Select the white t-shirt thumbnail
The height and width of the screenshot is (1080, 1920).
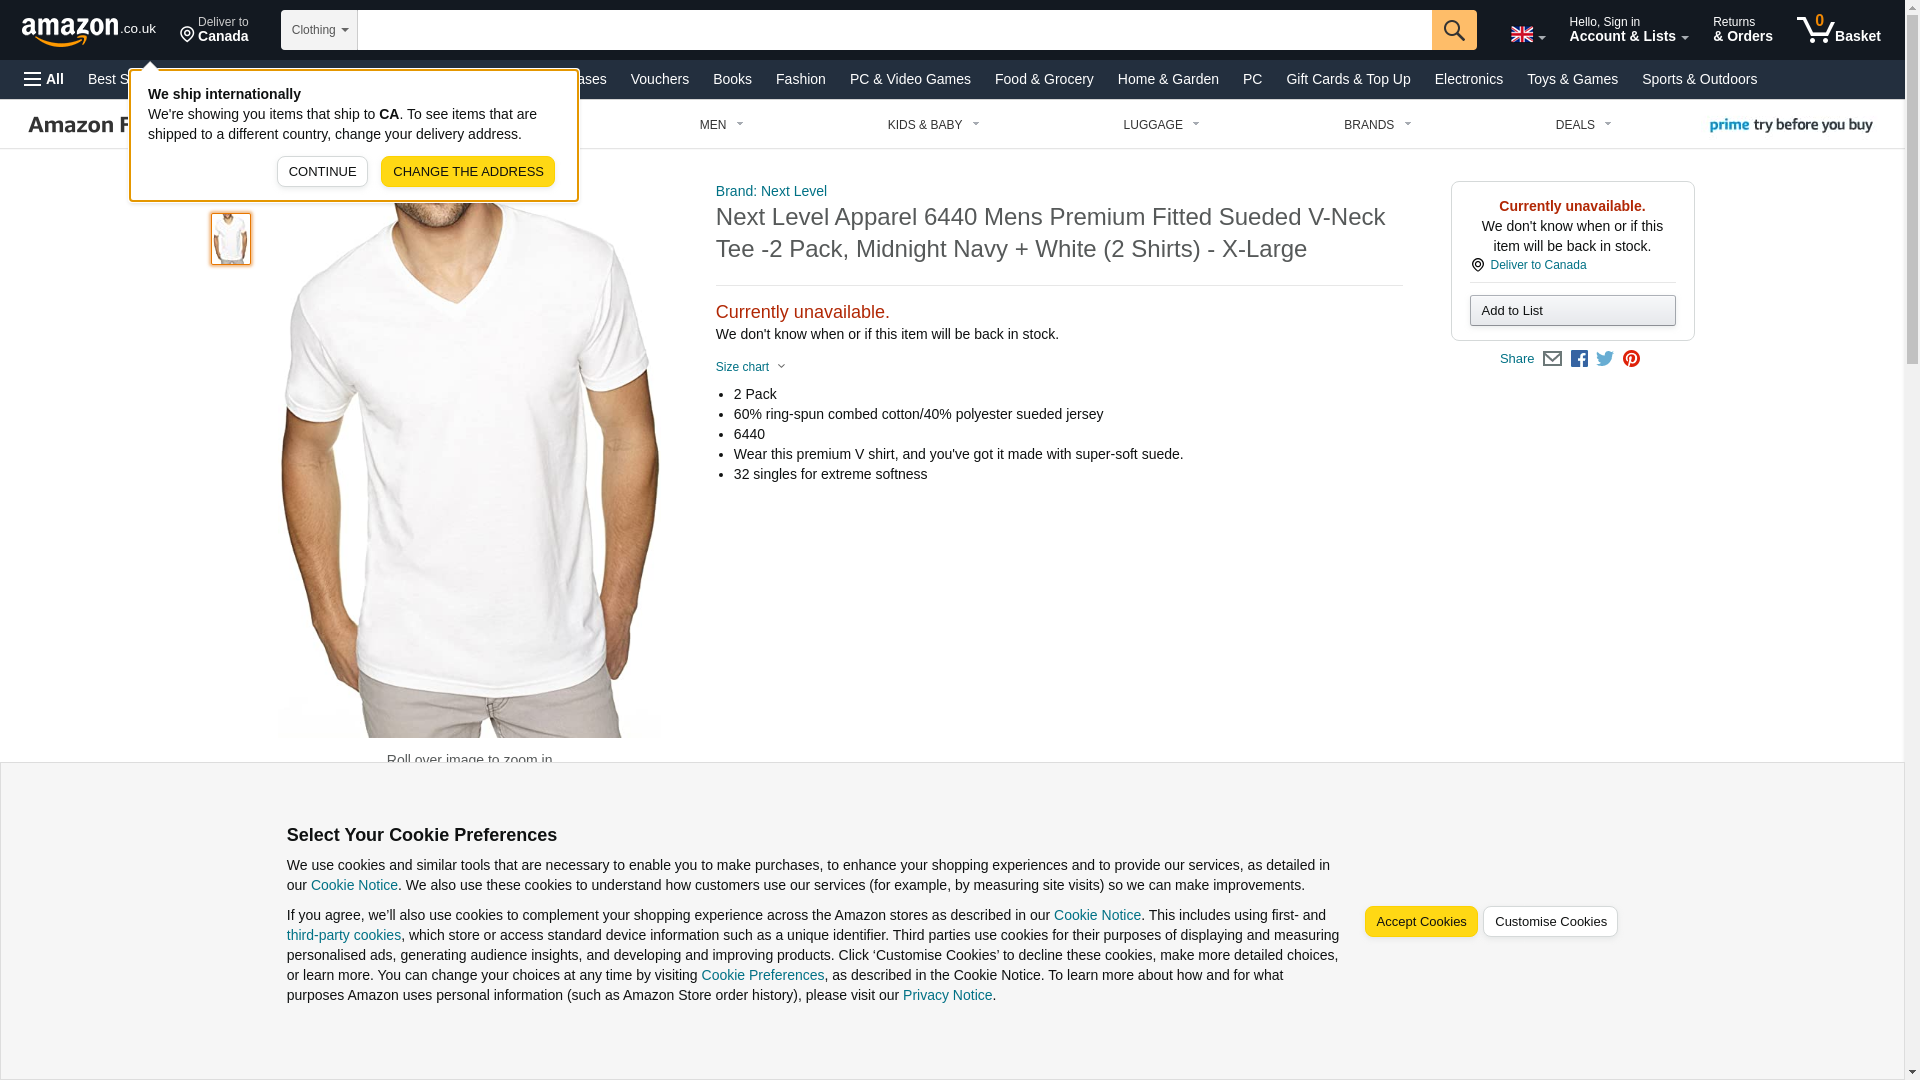[x=231, y=238]
